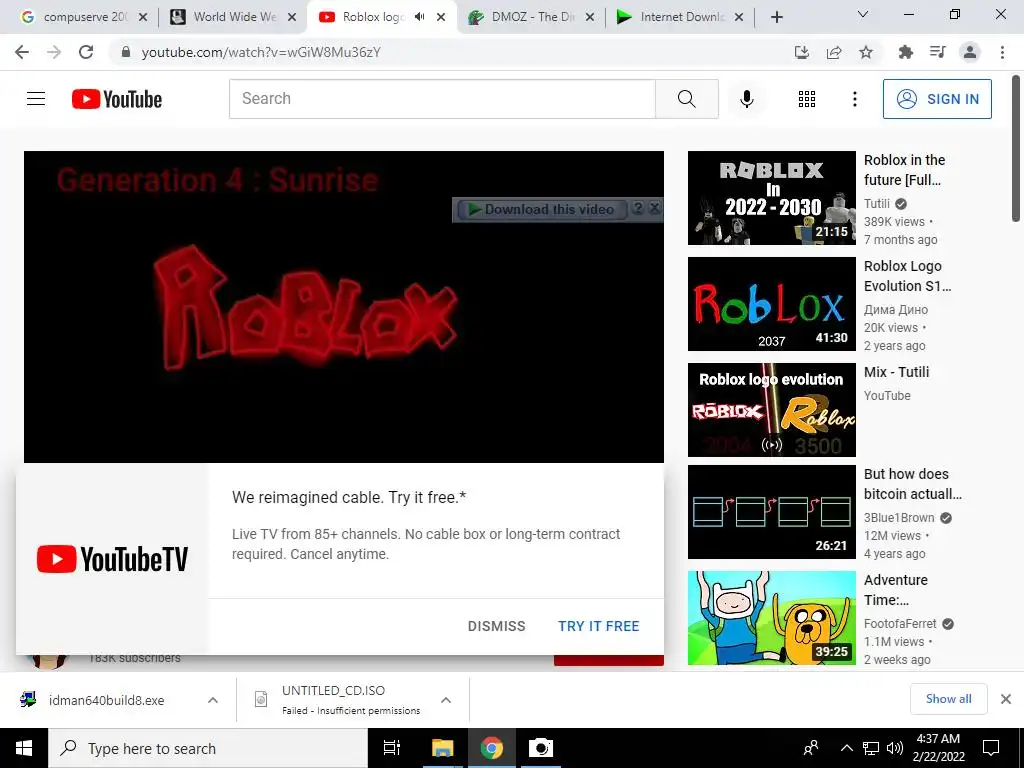Click the Chrome taskbar icon
Image resolution: width=1024 pixels, height=768 pixels.
pos(491,748)
